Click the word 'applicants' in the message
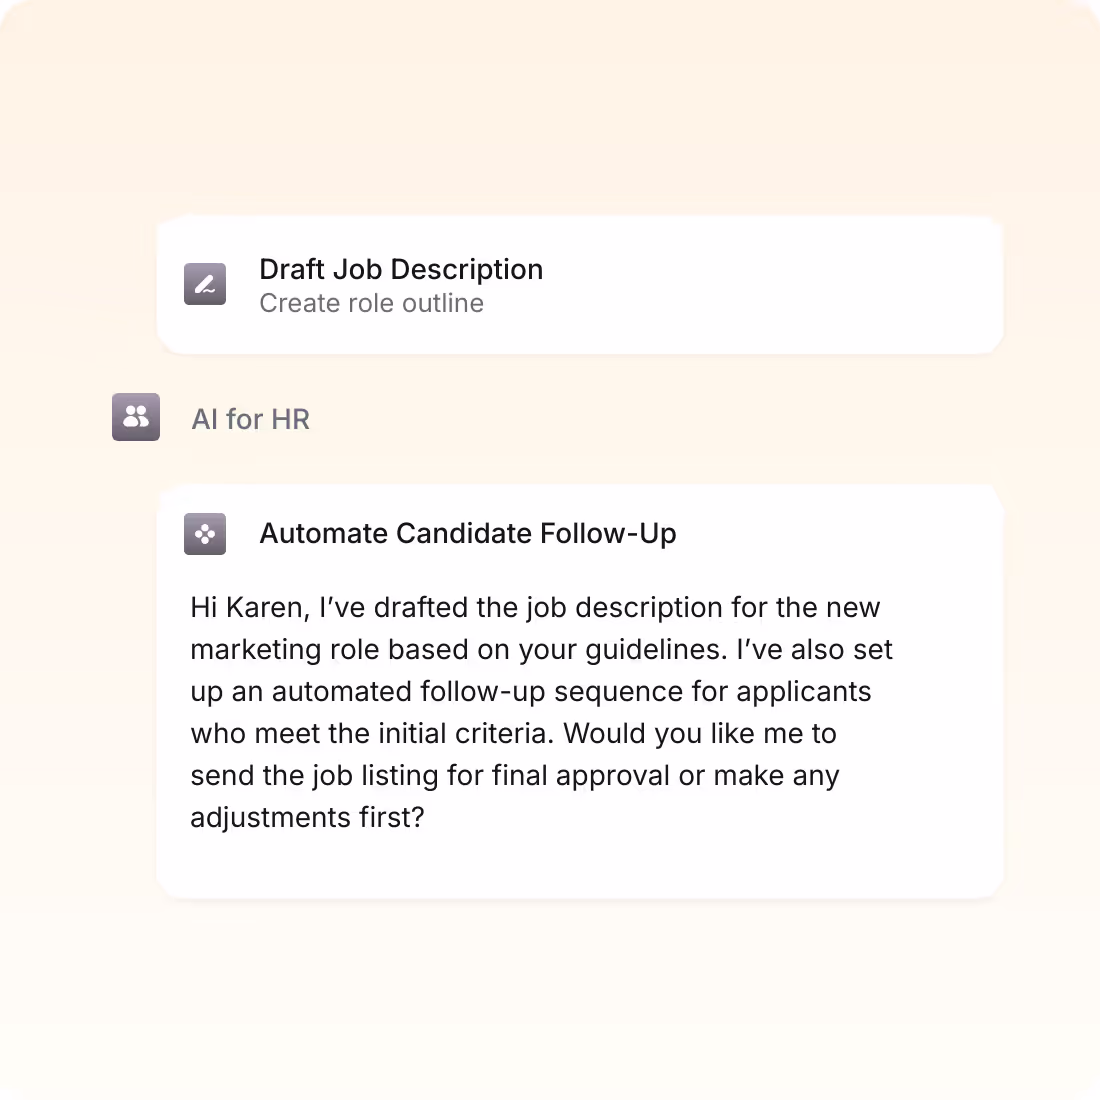Image resolution: width=1100 pixels, height=1100 pixels. tap(803, 692)
